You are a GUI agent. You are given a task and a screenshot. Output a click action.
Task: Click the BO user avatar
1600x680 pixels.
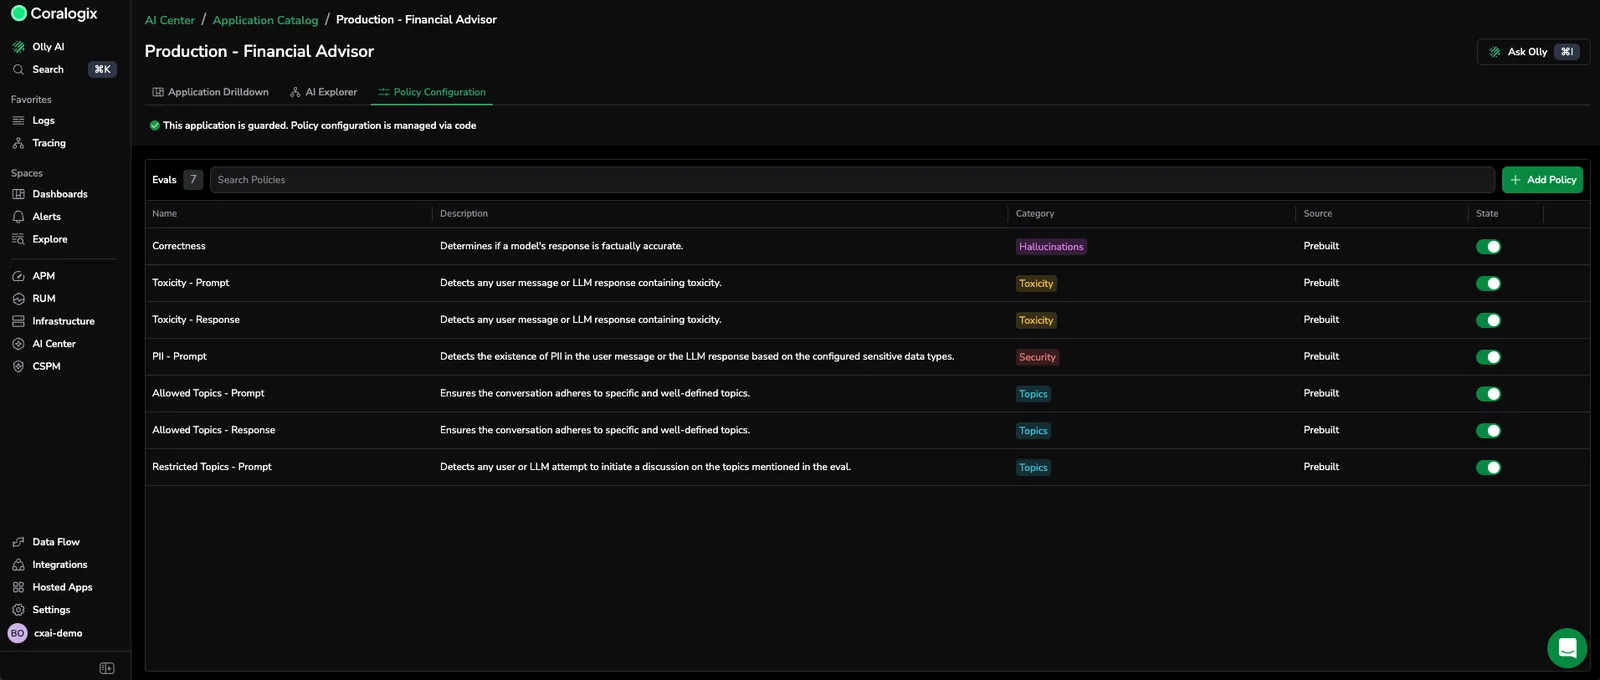click(x=18, y=633)
